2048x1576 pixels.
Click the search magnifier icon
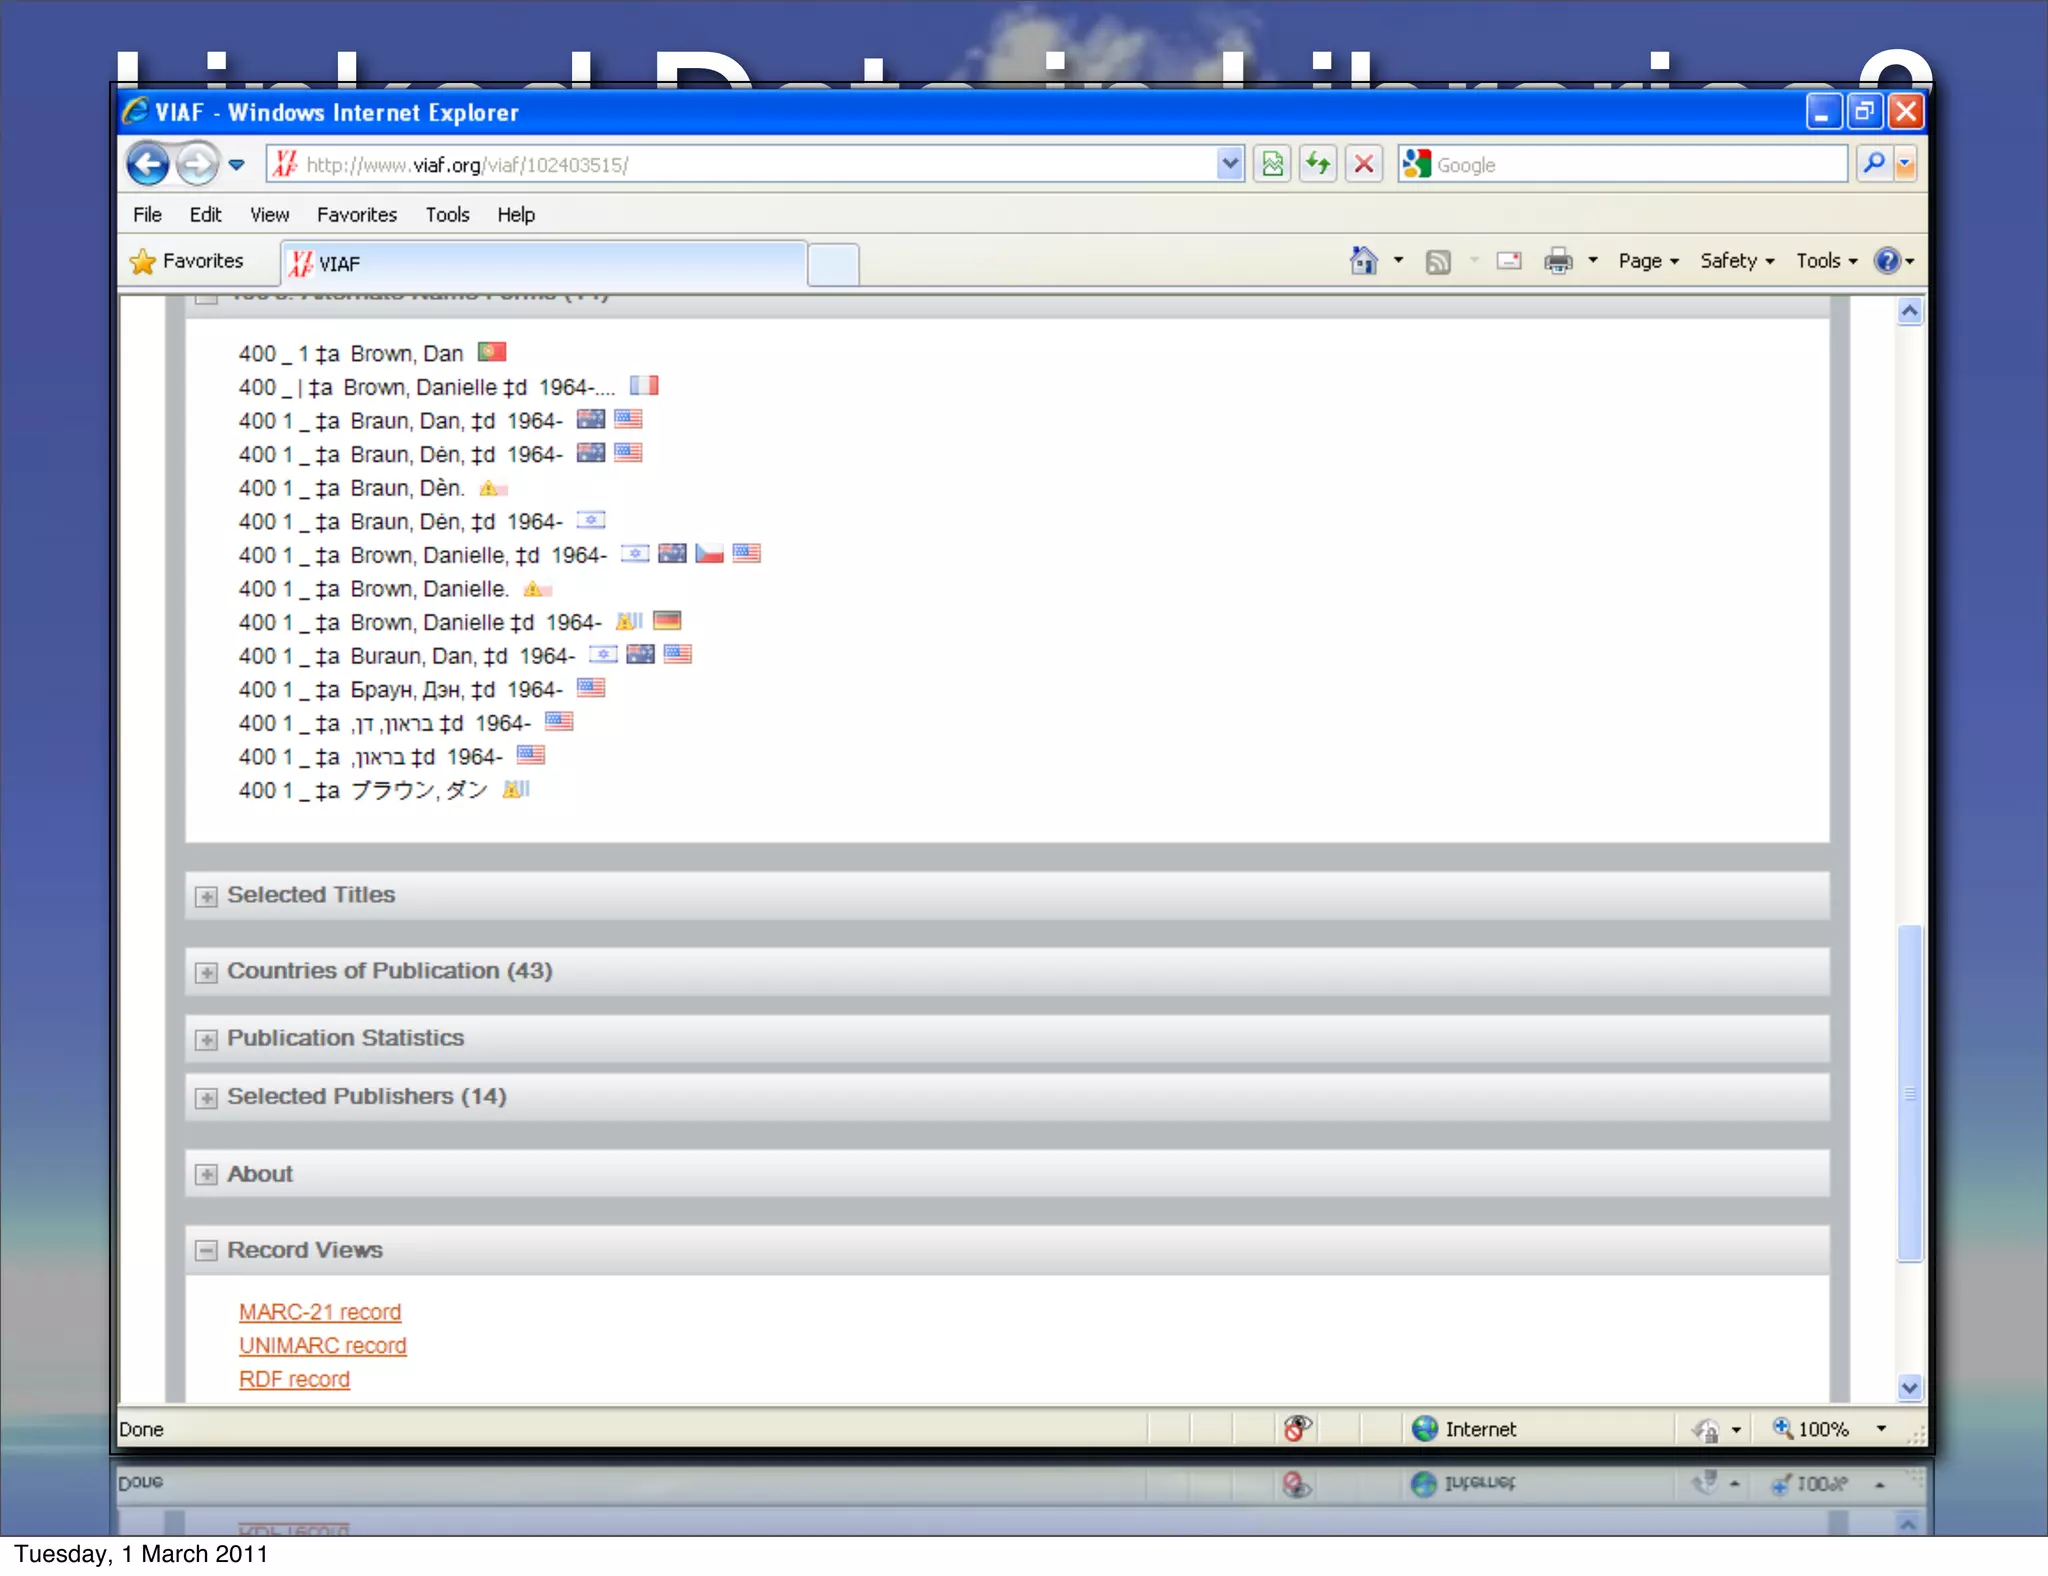pos(1873,164)
